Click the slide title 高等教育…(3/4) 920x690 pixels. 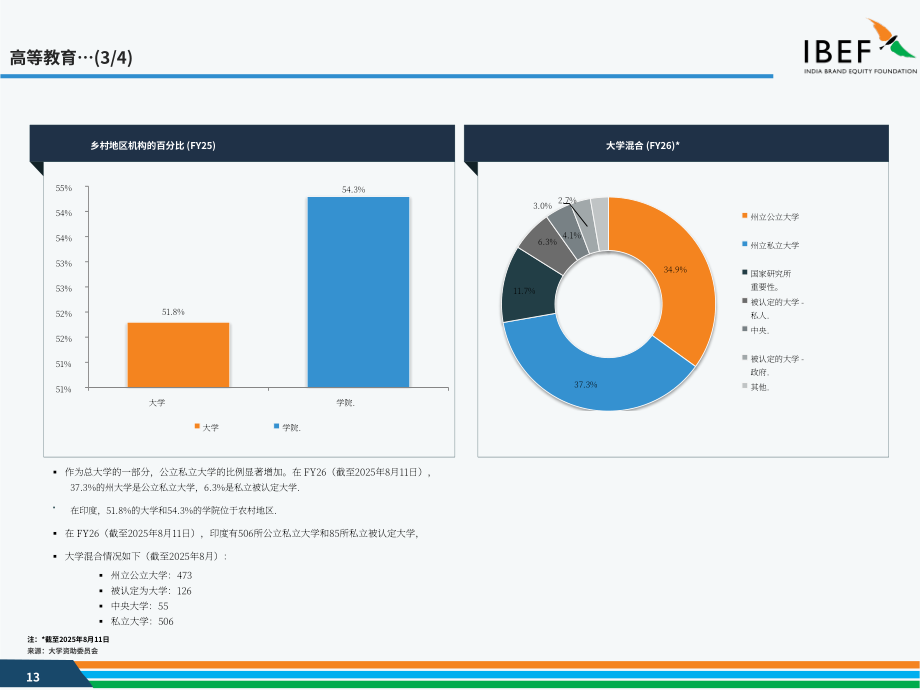pyautogui.click(x=71, y=58)
